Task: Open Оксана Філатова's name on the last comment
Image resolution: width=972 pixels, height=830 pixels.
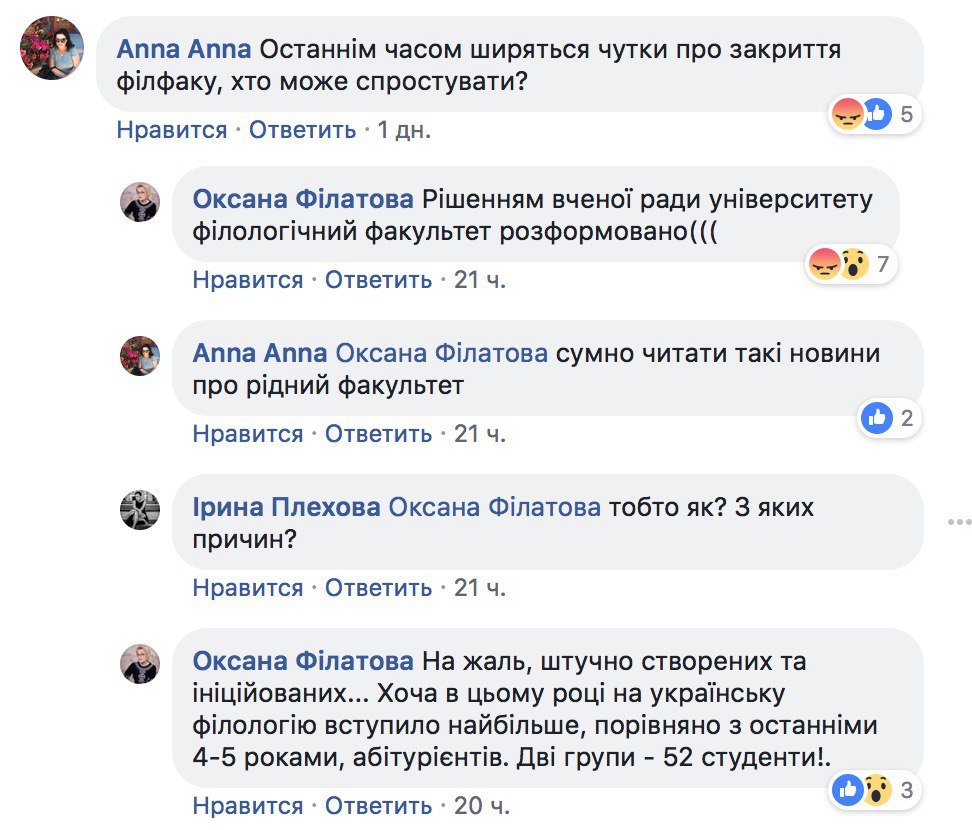Action: [302, 661]
